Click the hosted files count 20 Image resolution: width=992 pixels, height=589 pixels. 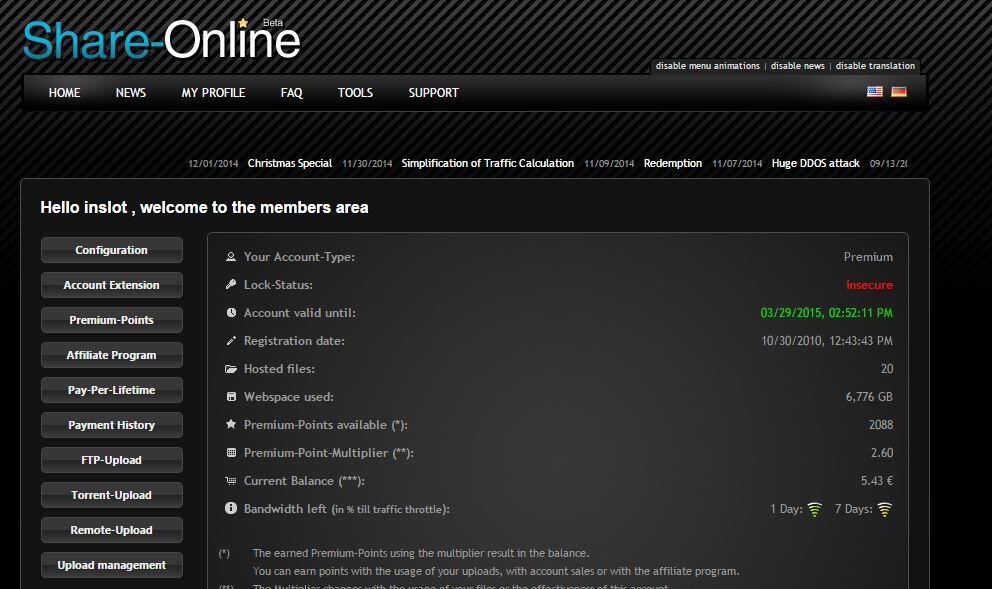point(887,369)
